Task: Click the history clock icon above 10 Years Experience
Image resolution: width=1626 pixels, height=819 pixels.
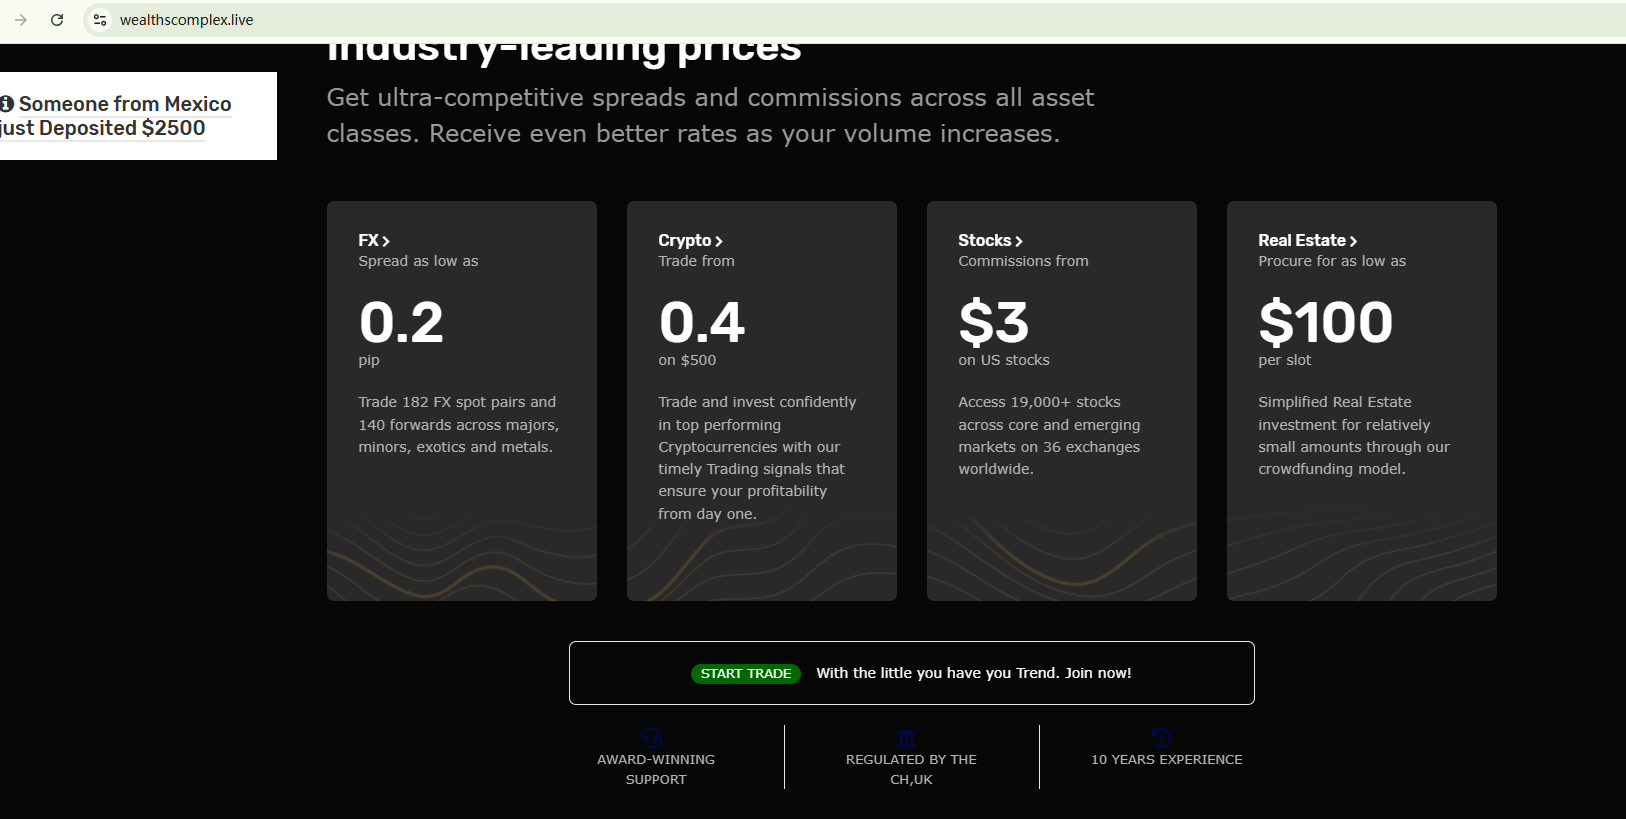Action: point(1161,738)
